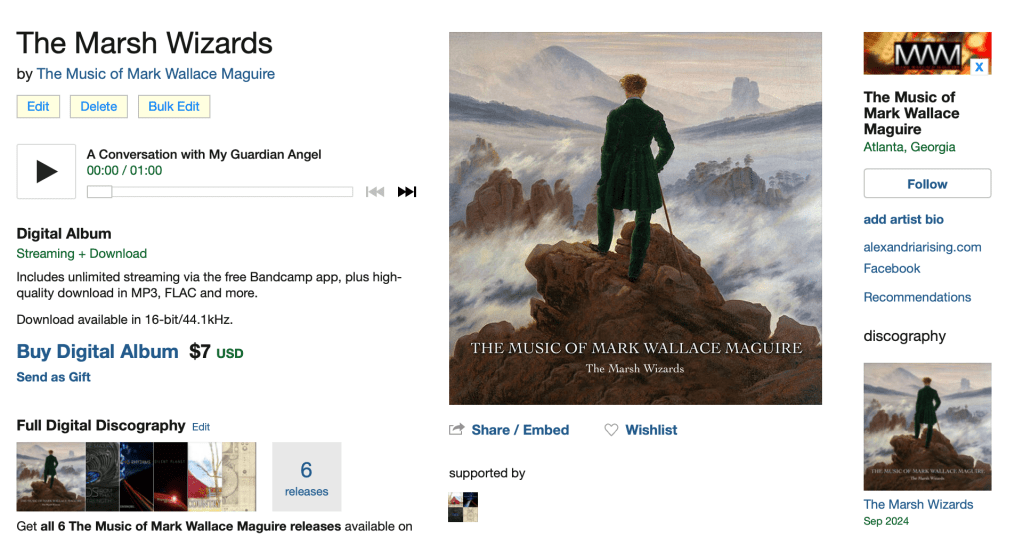Click Buy Digital Album link
The image size is (1023, 537).
97,352
